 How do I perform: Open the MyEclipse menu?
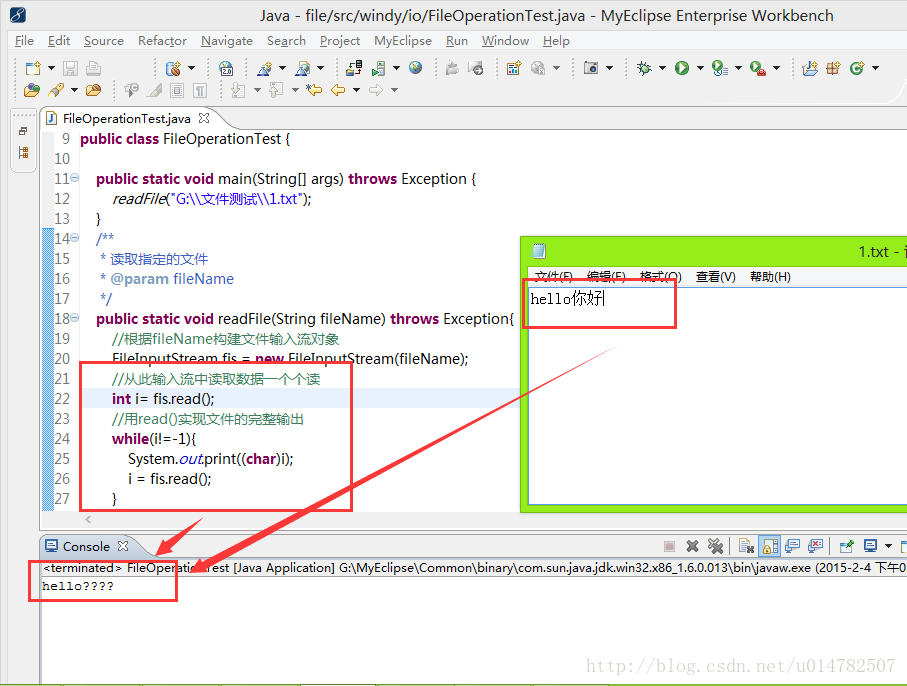point(403,41)
